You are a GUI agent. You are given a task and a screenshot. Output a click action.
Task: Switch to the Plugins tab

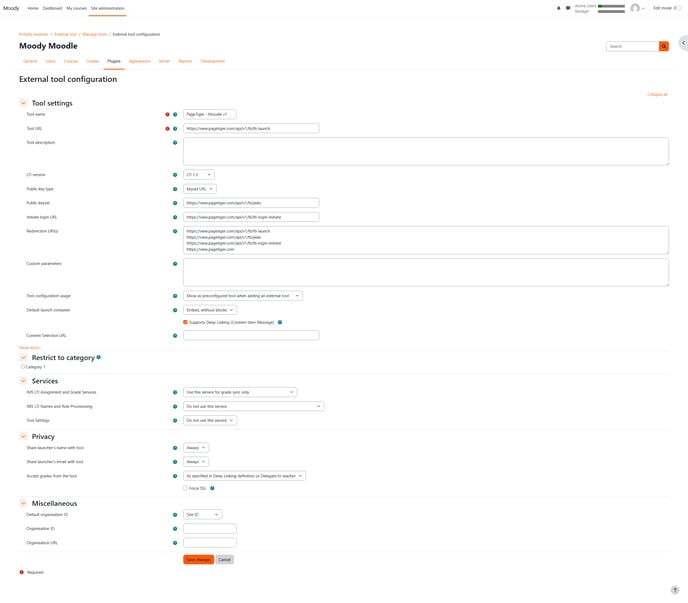[x=114, y=61]
